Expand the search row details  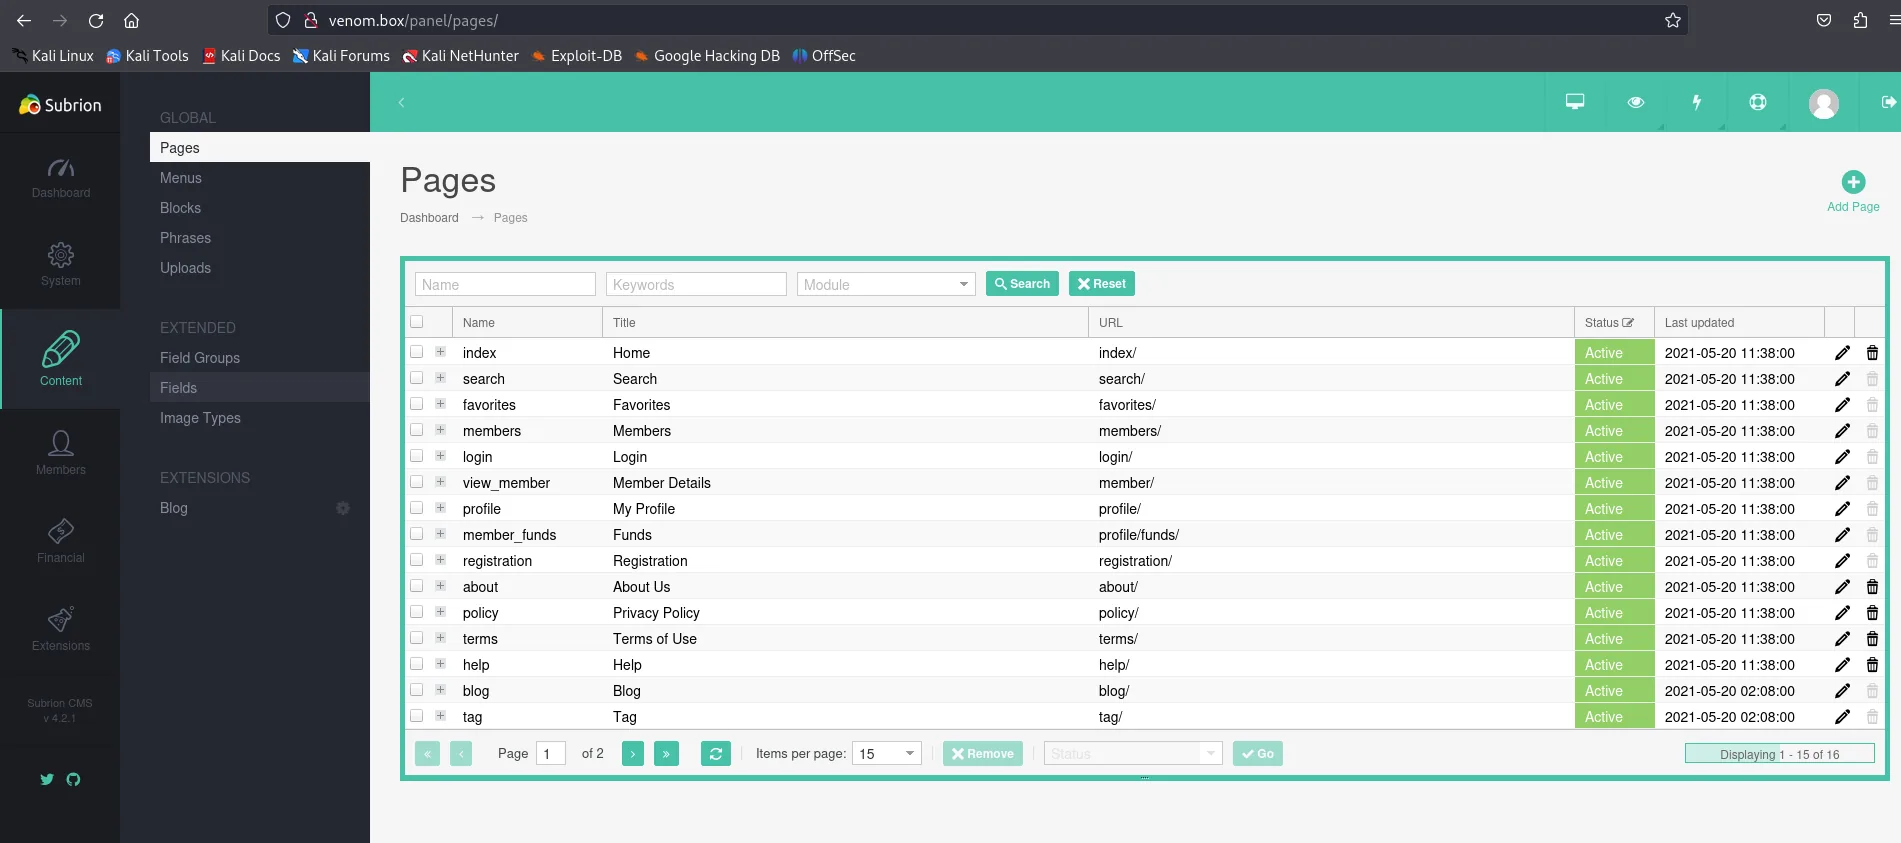point(440,378)
